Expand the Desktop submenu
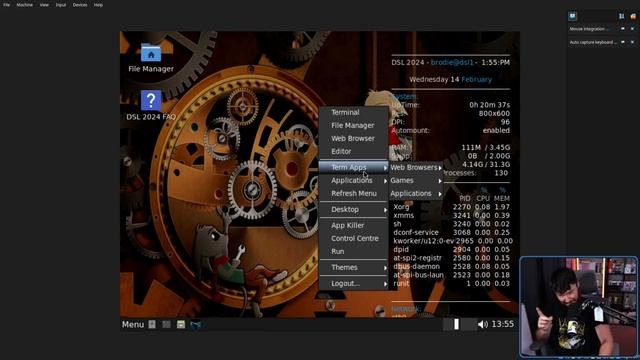Image resolution: width=640 pixels, height=360 pixels. [353, 209]
